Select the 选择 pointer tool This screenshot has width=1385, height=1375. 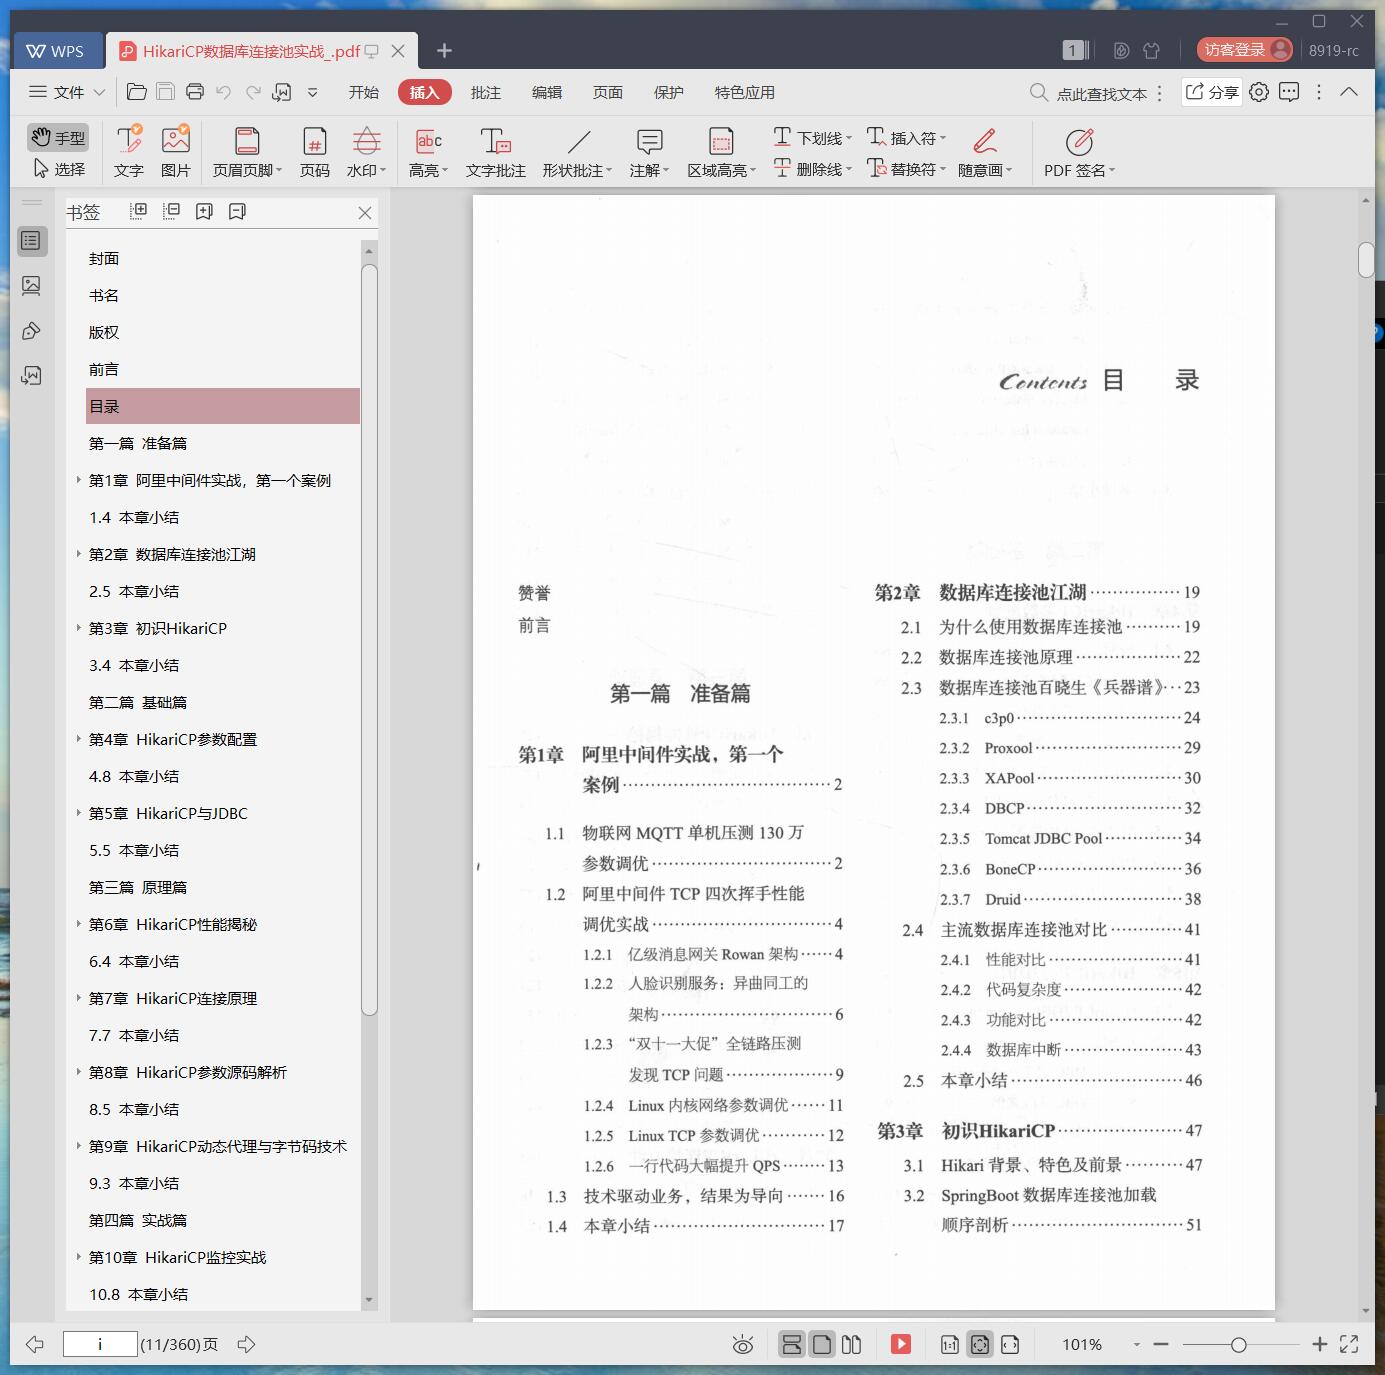tap(59, 169)
